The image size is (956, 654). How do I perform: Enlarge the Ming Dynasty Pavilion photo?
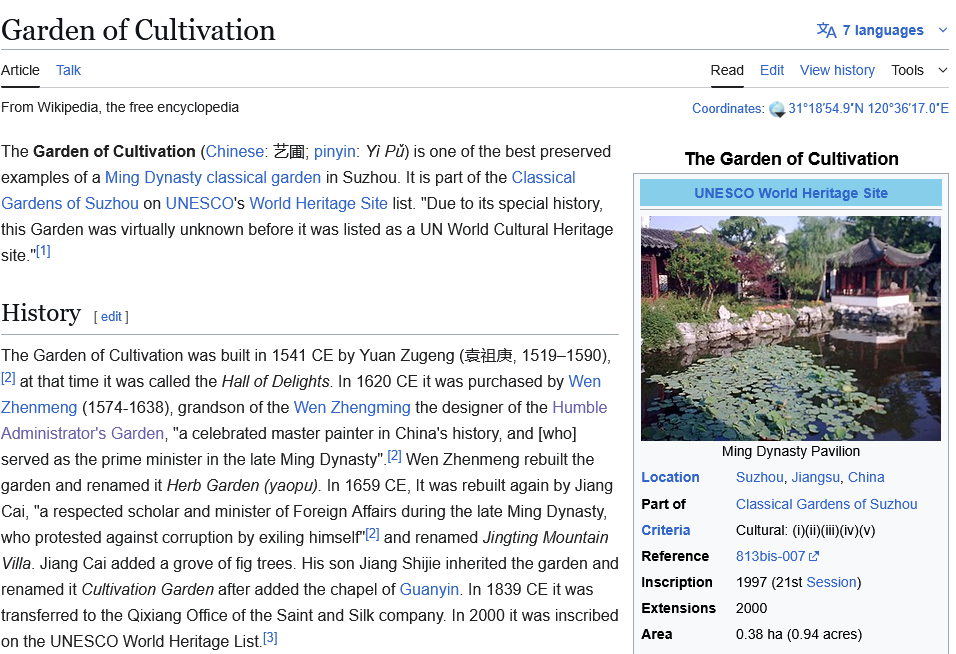click(791, 329)
